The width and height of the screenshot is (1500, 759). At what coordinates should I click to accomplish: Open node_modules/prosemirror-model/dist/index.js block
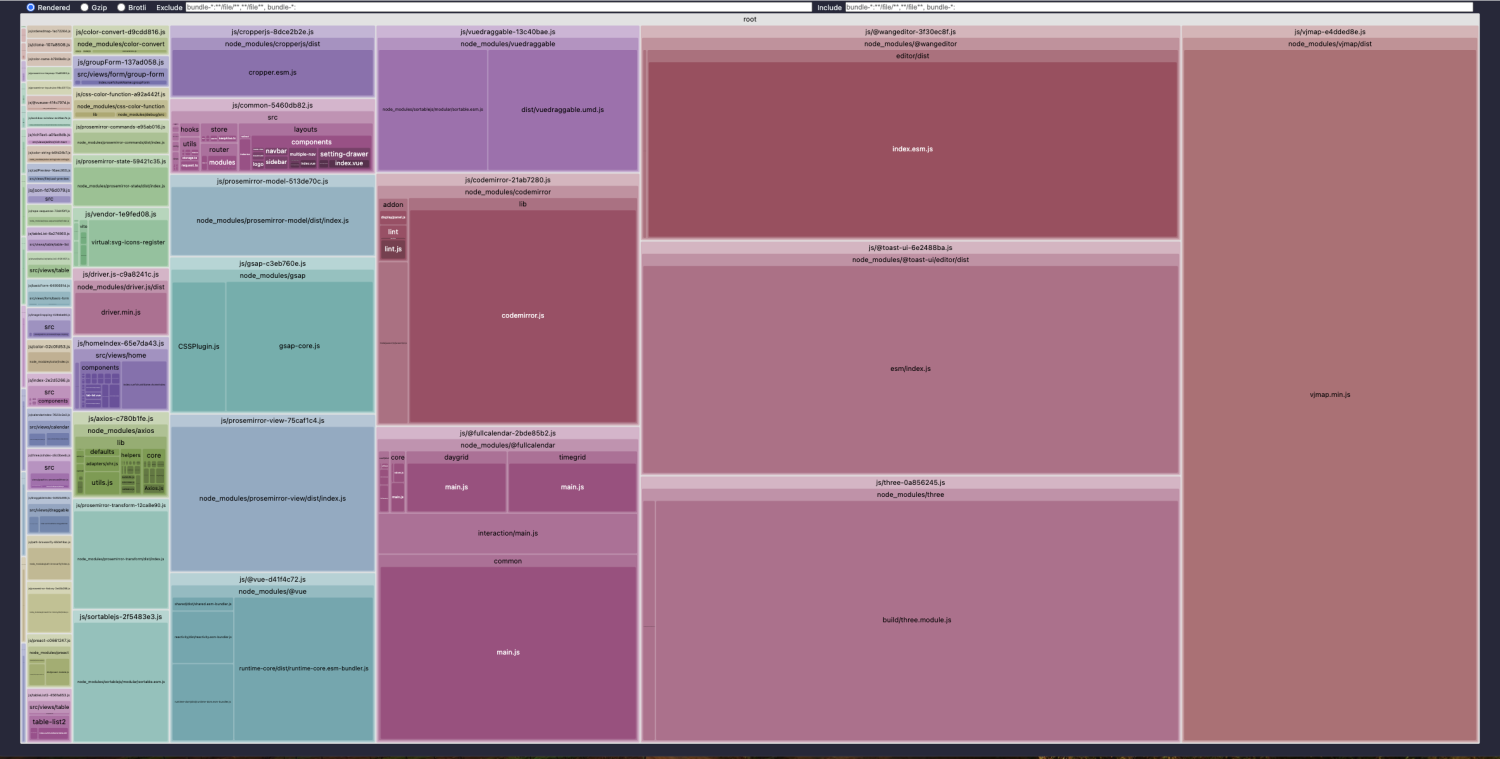273,220
